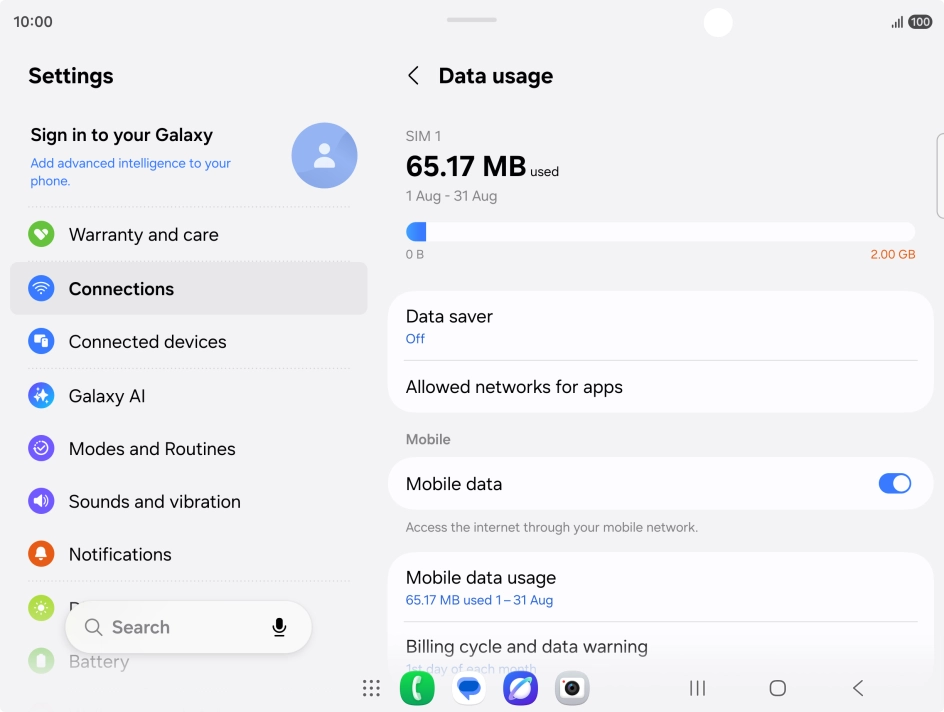The width and height of the screenshot is (944, 712).
Task: Tap the 0 B label under progress bar
Action: tap(415, 255)
